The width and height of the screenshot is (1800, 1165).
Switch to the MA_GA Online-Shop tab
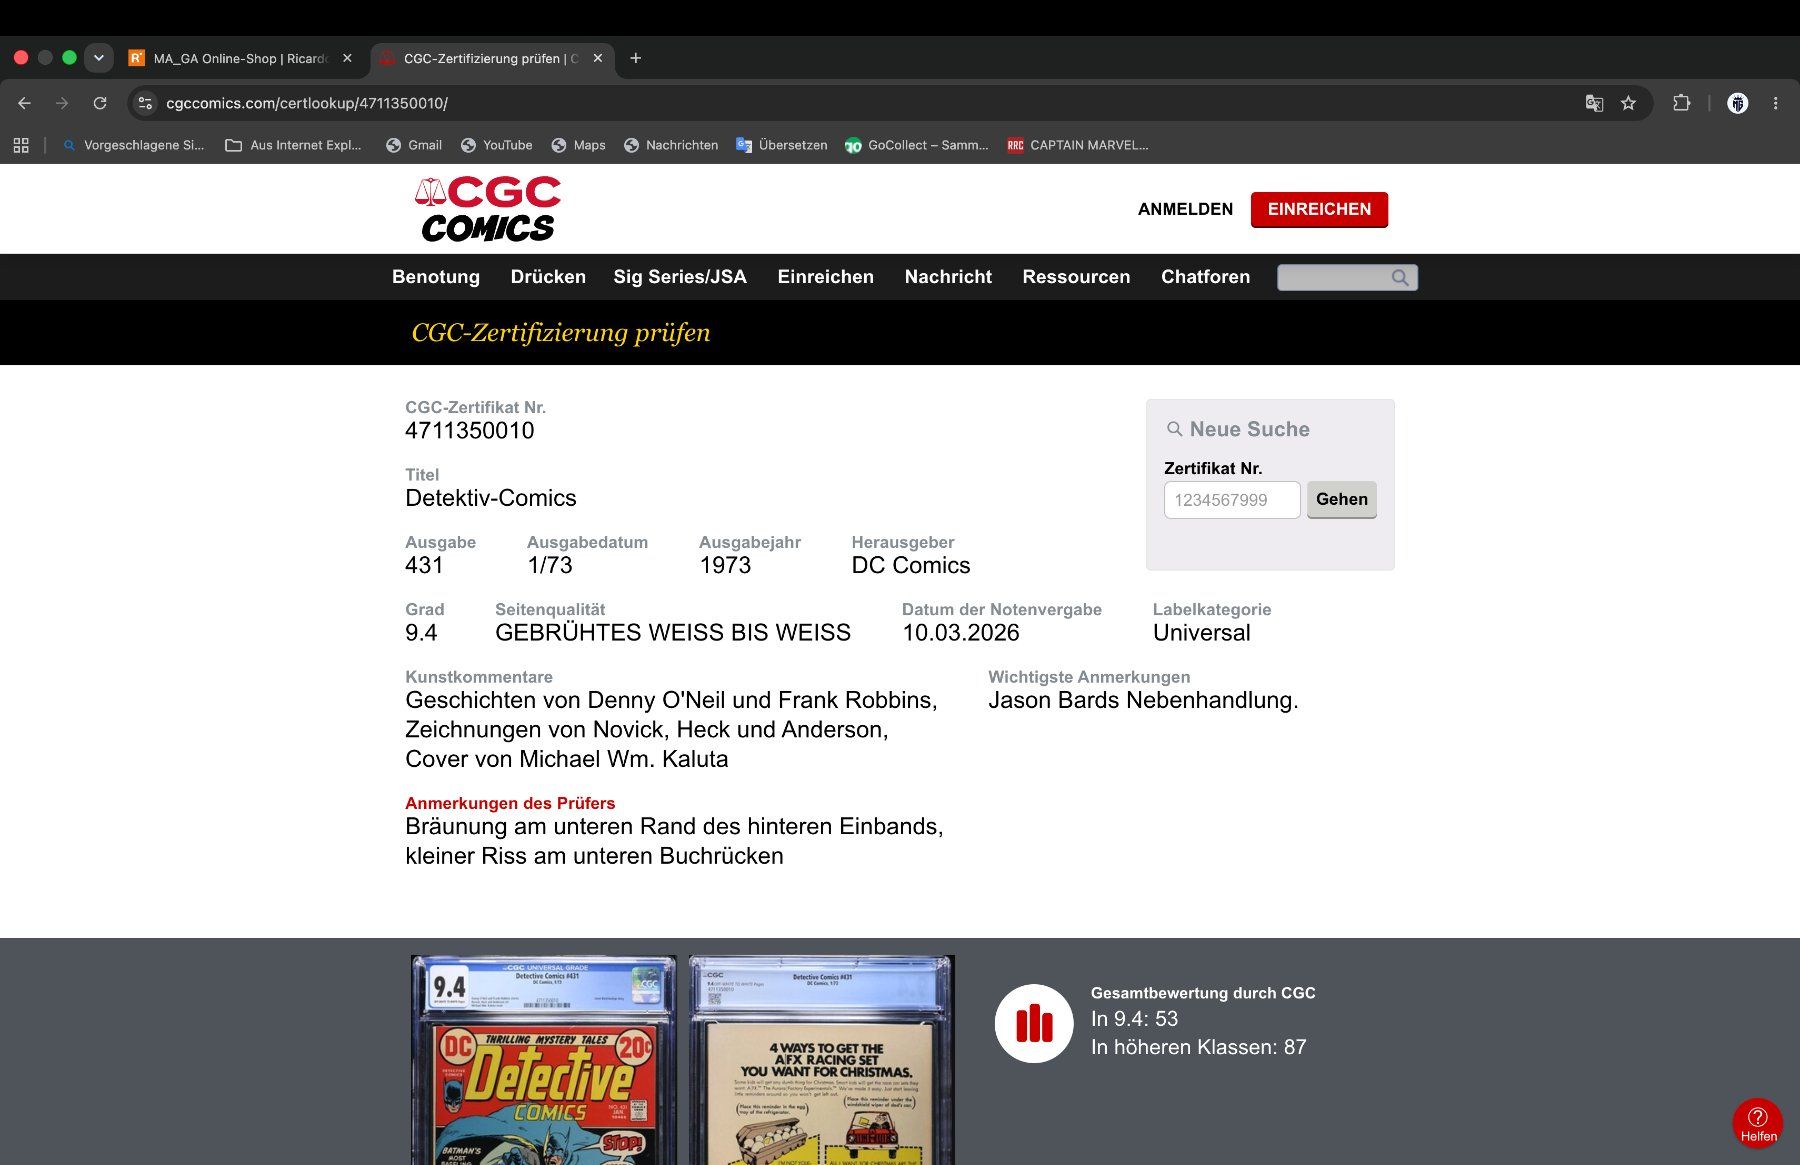pyautogui.click(x=240, y=58)
